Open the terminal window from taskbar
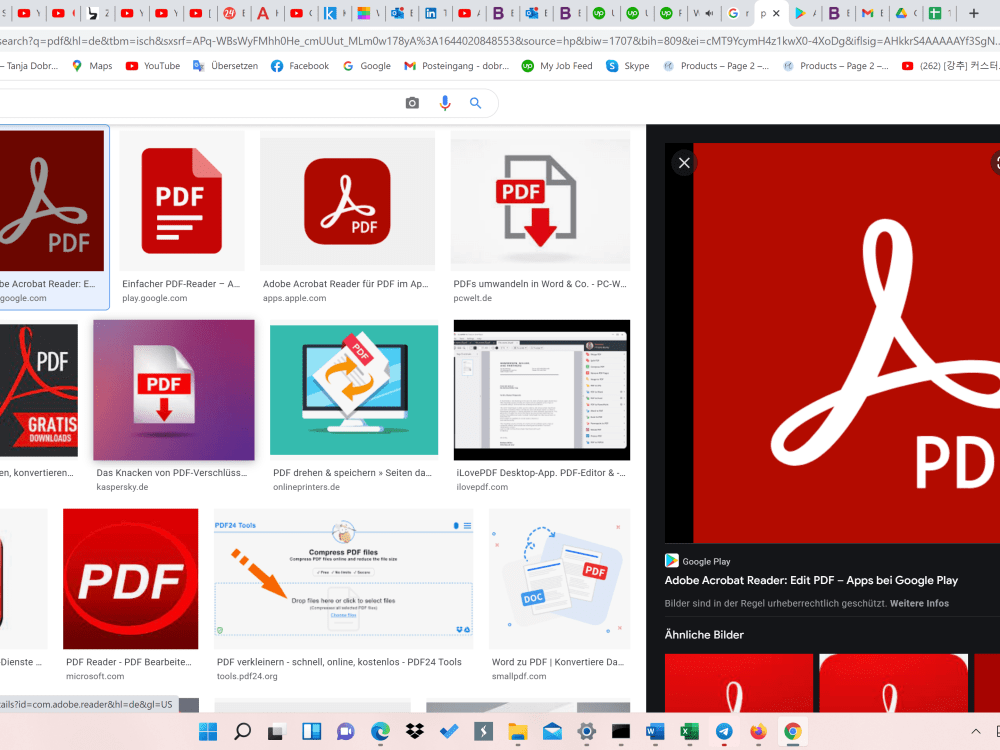 pyautogui.click(x=621, y=732)
